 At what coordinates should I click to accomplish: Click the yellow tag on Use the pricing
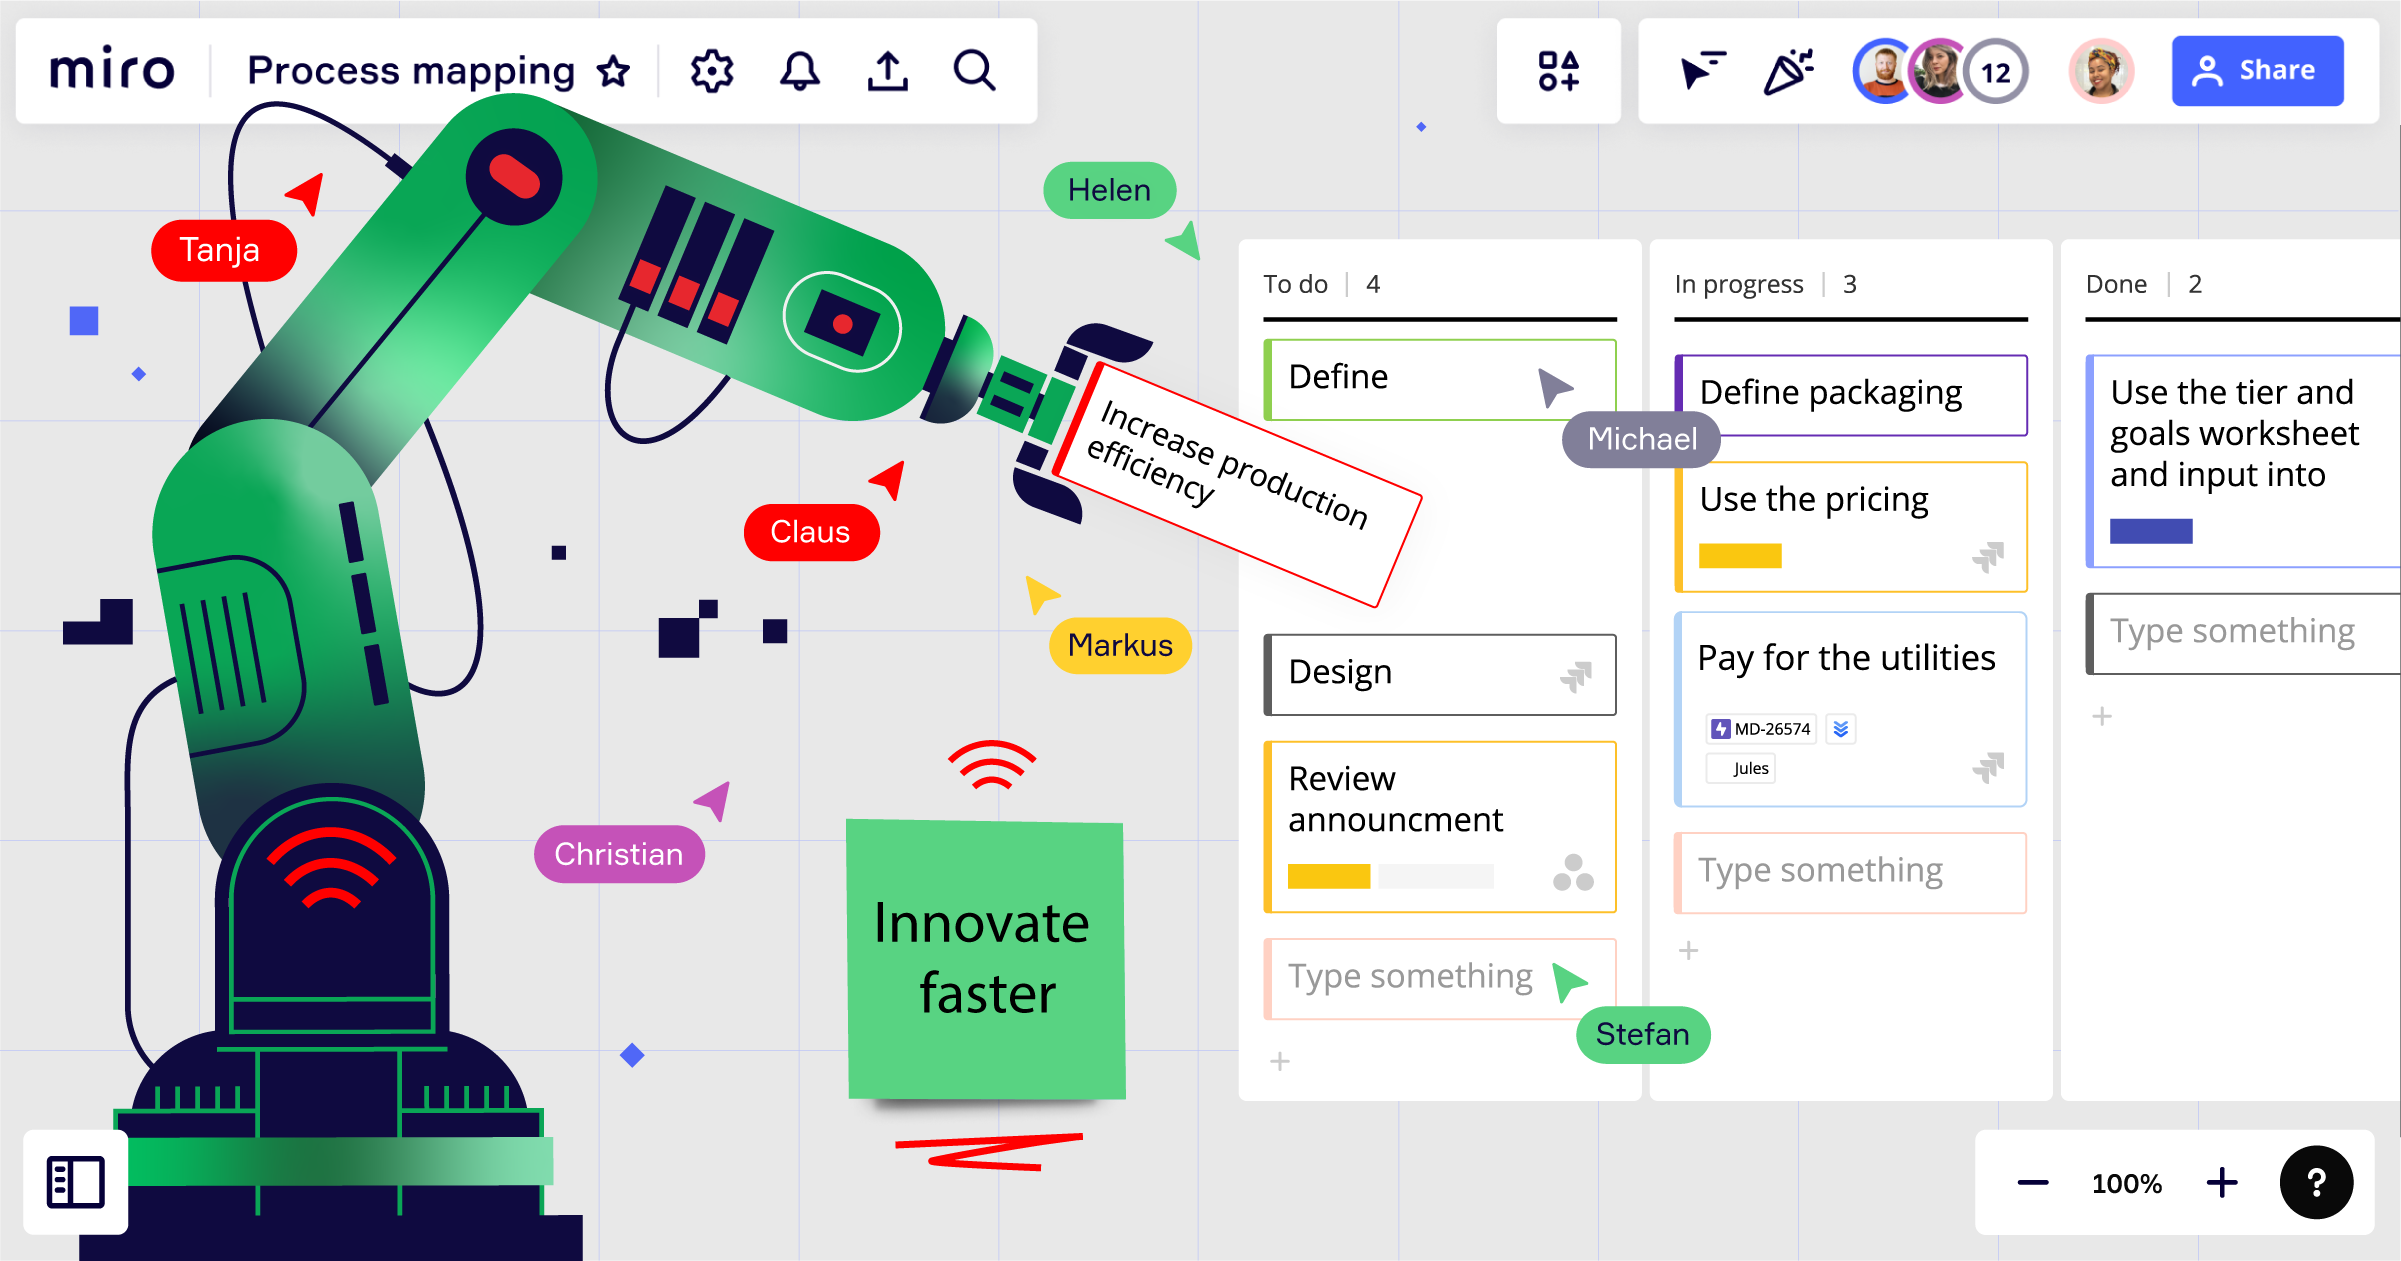point(1740,556)
